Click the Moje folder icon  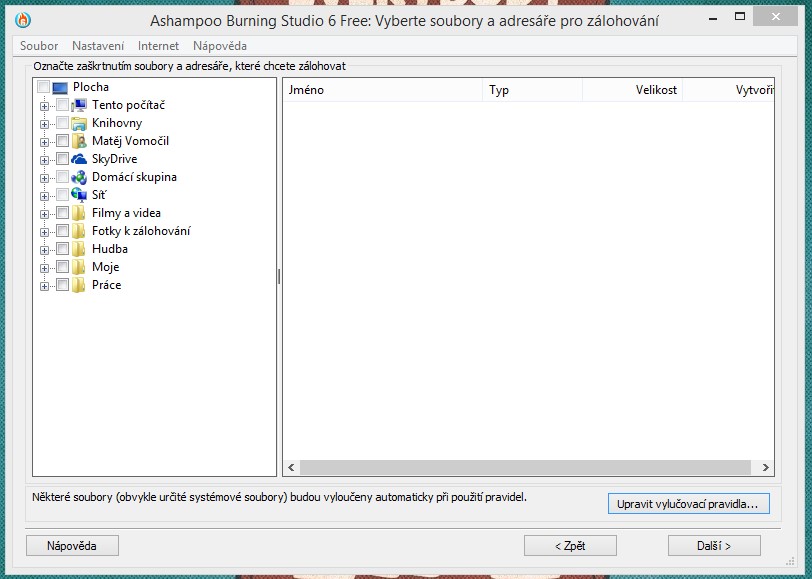coord(79,267)
